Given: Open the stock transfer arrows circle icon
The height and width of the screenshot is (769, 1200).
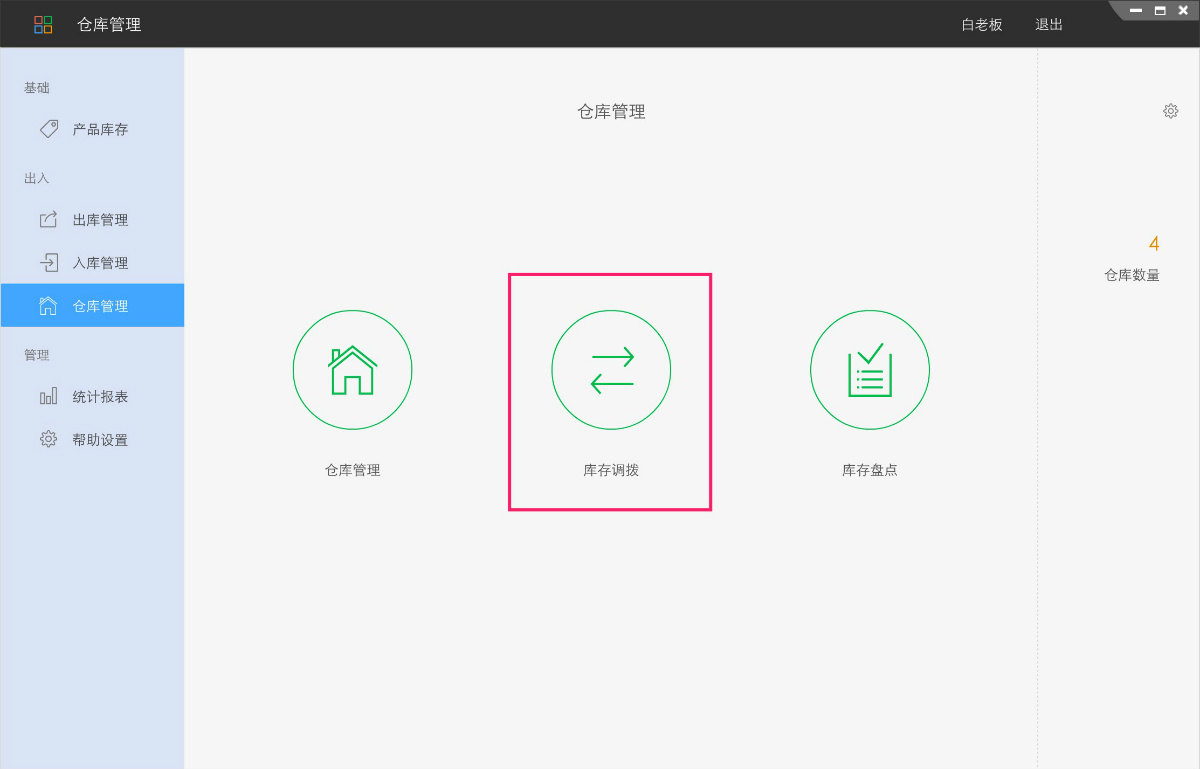Looking at the screenshot, I should pos(611,370).
